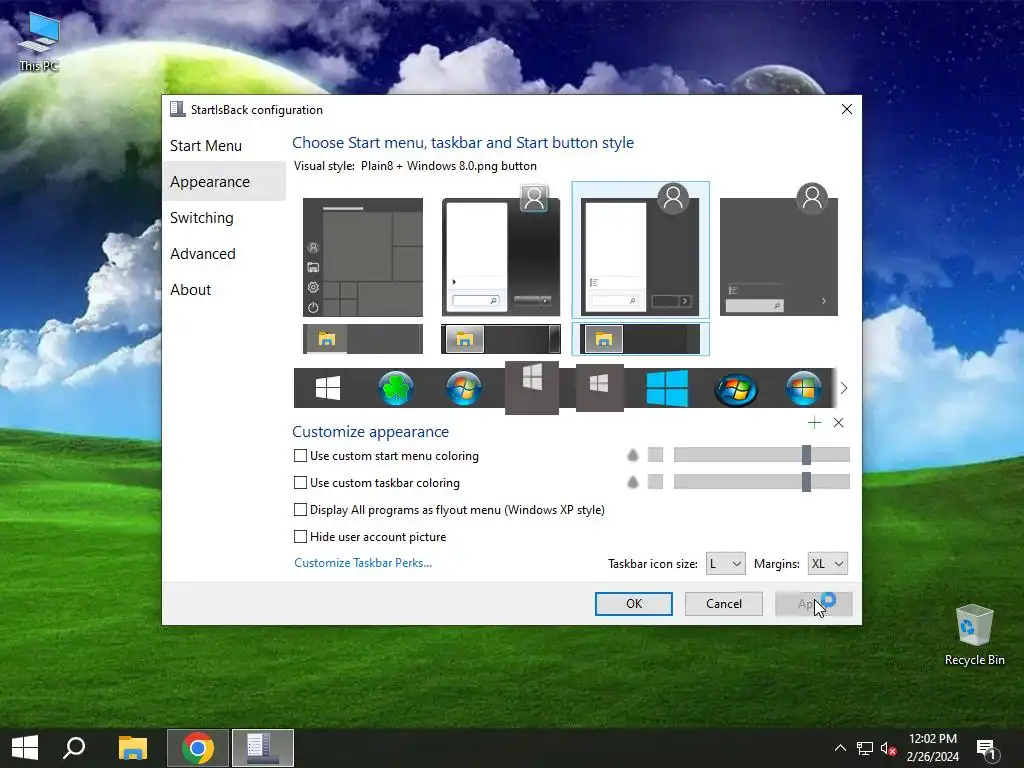Choose the cyan Windows 8 logo start button

[x=667, y=388]
